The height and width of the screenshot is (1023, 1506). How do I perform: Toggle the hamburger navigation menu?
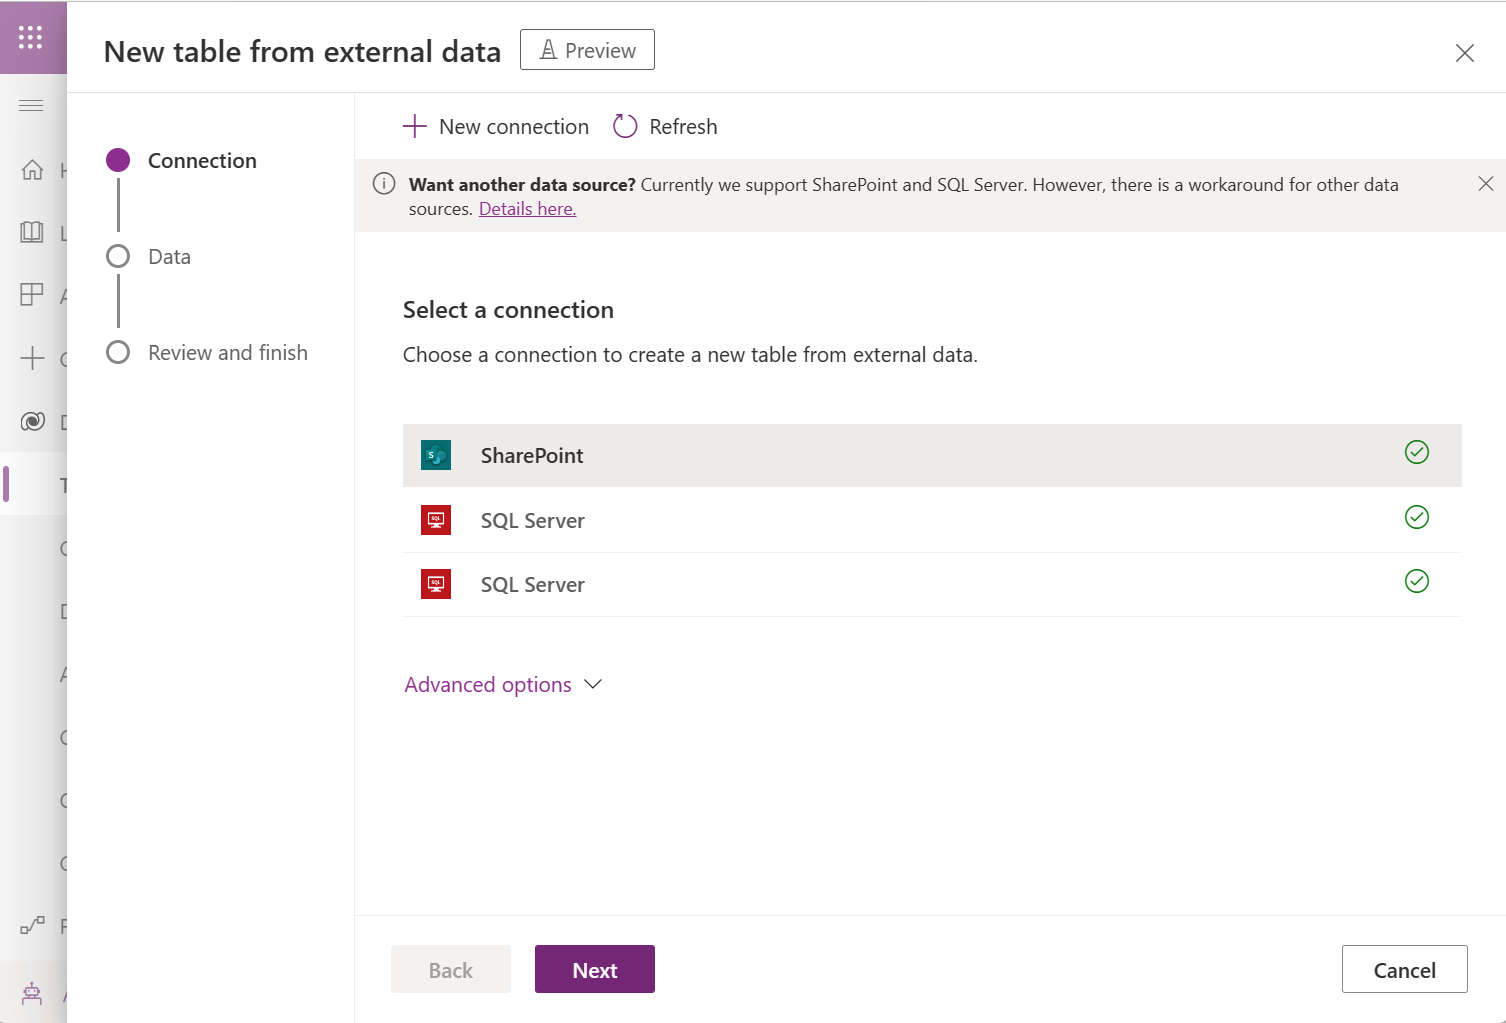[31, 105]
